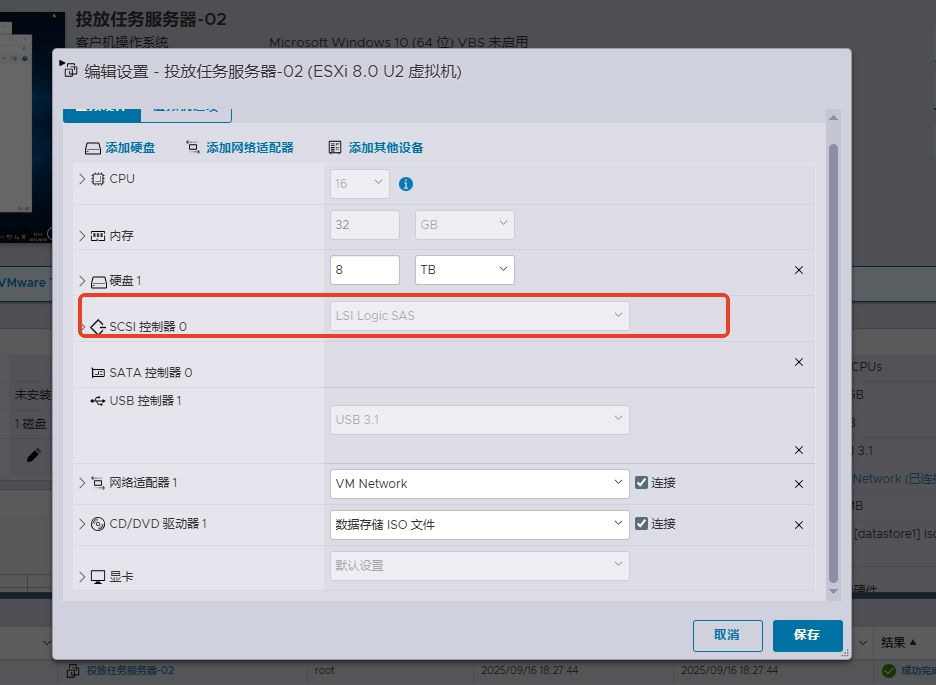The width and height of the screenshot is (936, 685).
Task: Open the VM Network dropdown
Action: (479, 484)
